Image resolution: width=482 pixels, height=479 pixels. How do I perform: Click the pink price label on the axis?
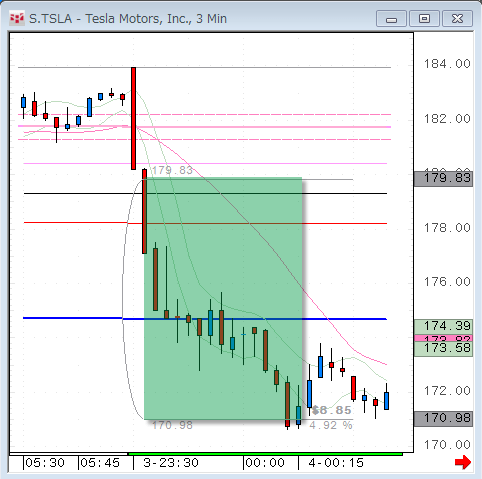point(443,339)
